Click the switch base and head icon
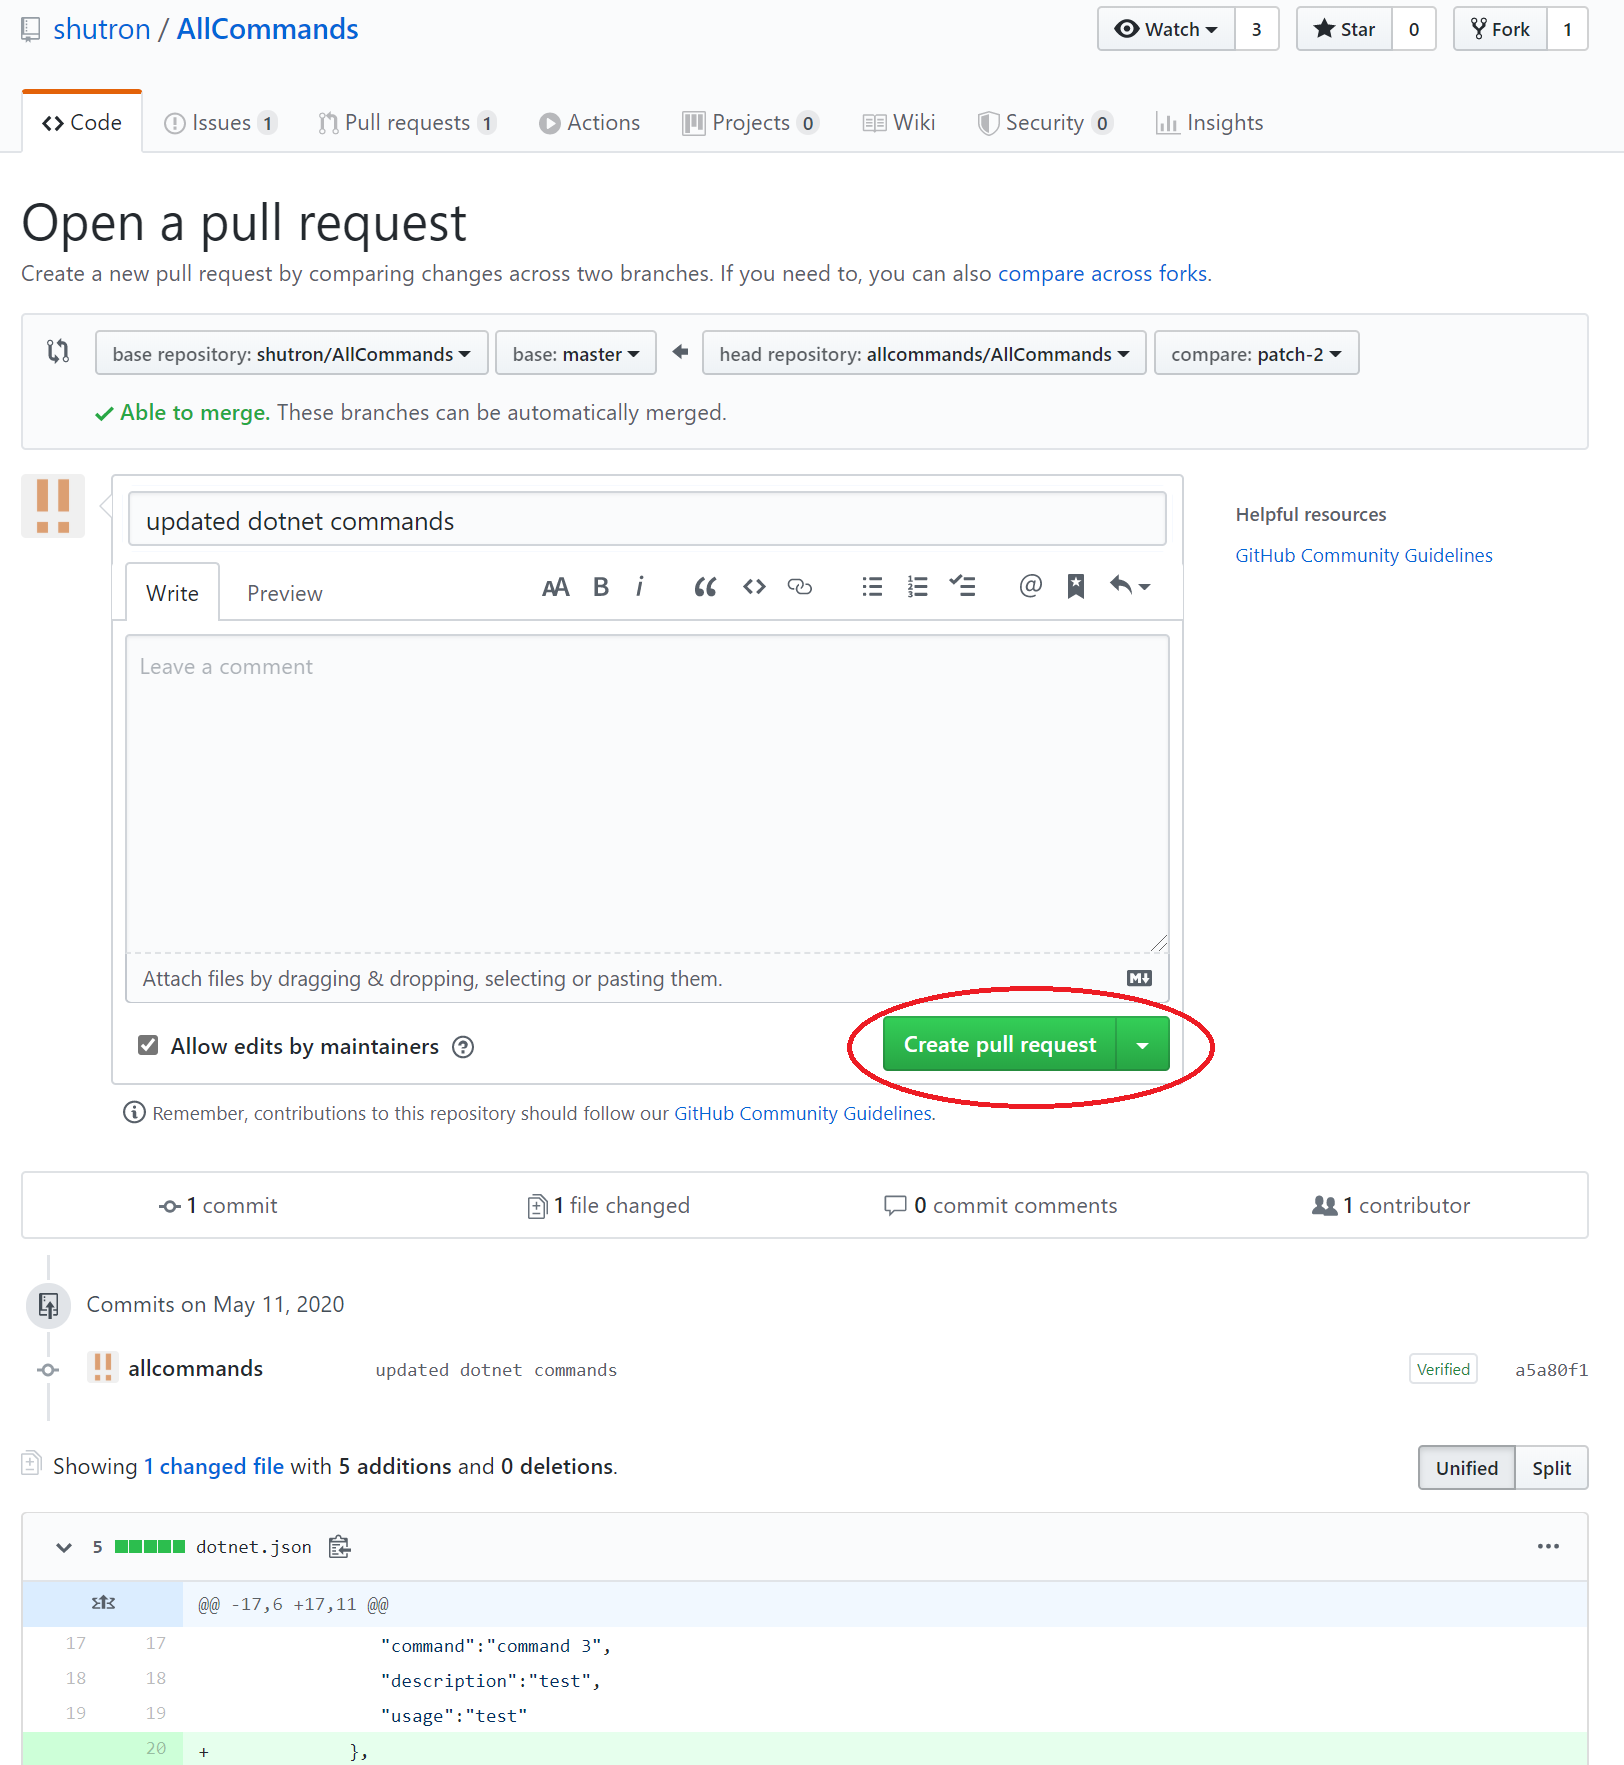The image size is (1624, 1765). click(x=58, y=351)
